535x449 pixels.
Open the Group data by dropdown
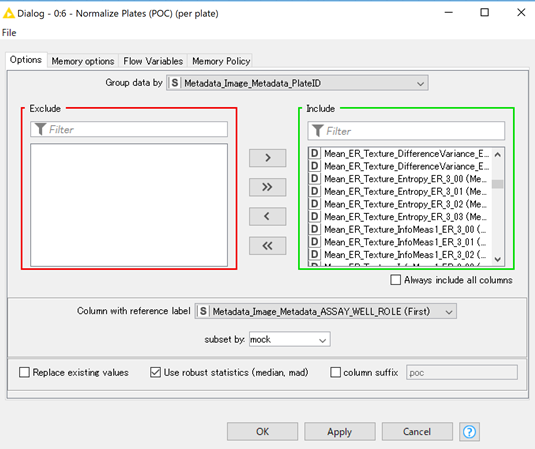297,83
